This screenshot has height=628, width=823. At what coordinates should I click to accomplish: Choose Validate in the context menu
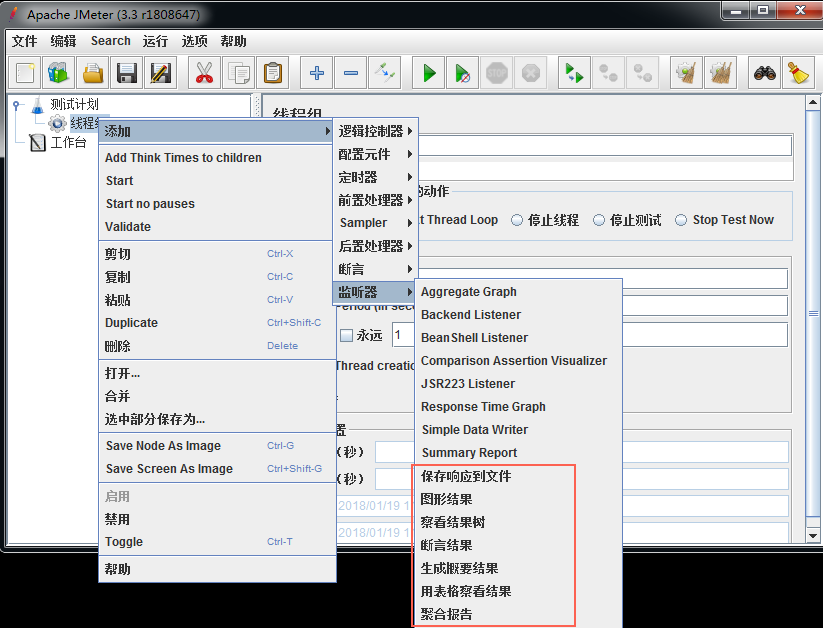point(217,227)
